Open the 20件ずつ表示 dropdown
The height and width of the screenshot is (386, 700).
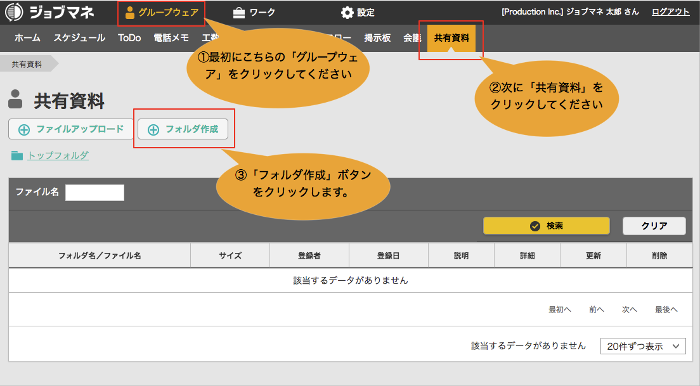tap(642, 346)
